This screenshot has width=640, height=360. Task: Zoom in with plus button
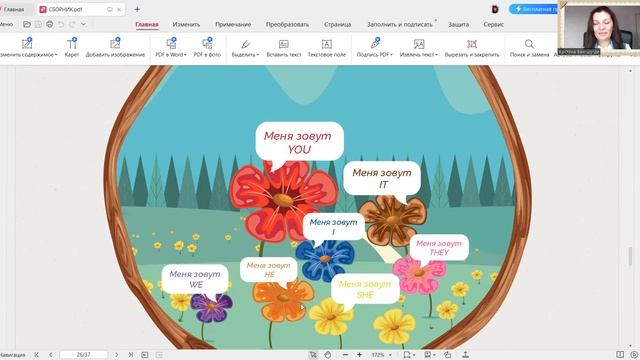360,355
